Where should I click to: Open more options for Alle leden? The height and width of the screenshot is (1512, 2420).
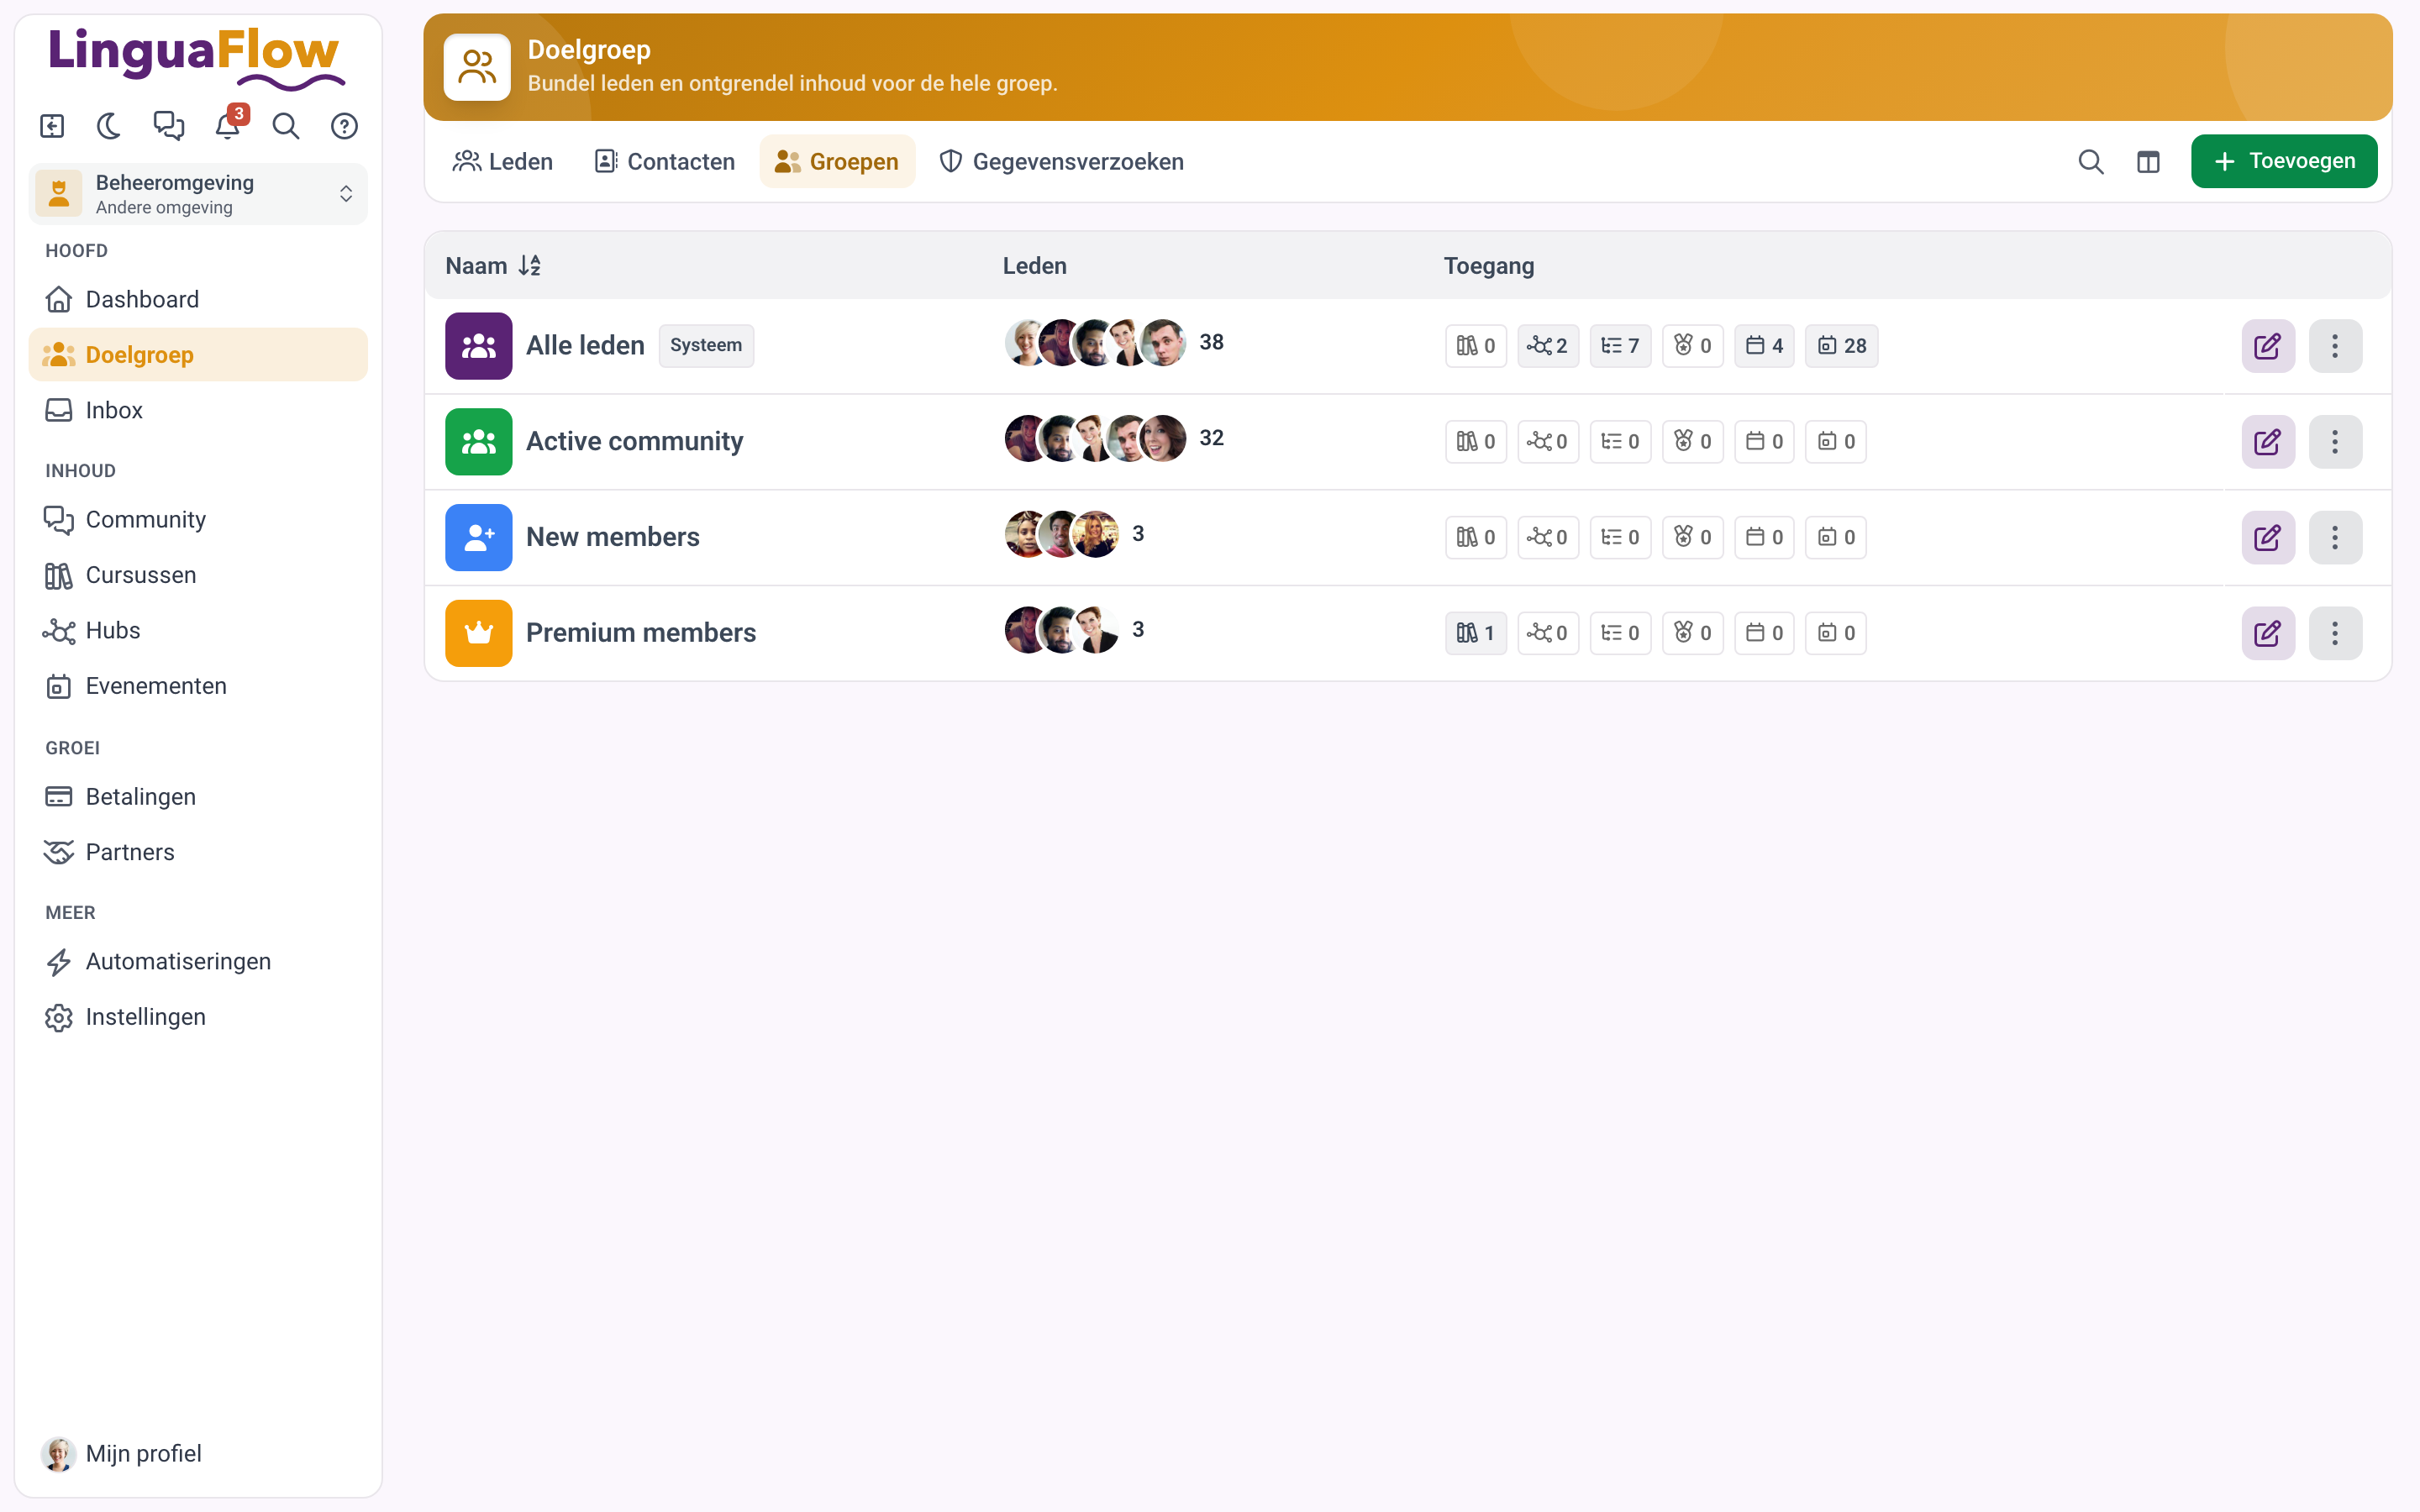(2335, 346)
